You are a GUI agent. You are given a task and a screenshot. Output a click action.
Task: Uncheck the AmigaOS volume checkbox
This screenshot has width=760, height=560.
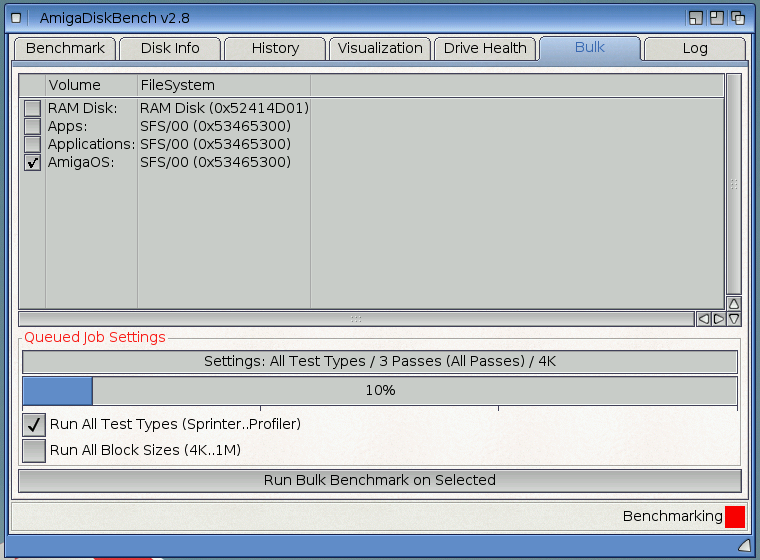tap(33, 162)
